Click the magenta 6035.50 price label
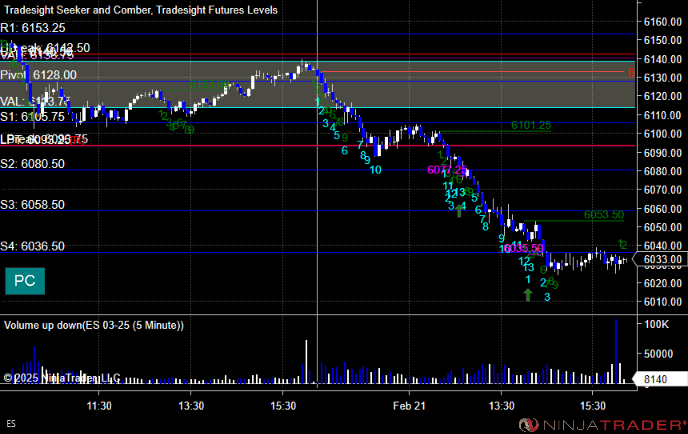Viewport: 688px width, 434px height. [x=524, y=248]
